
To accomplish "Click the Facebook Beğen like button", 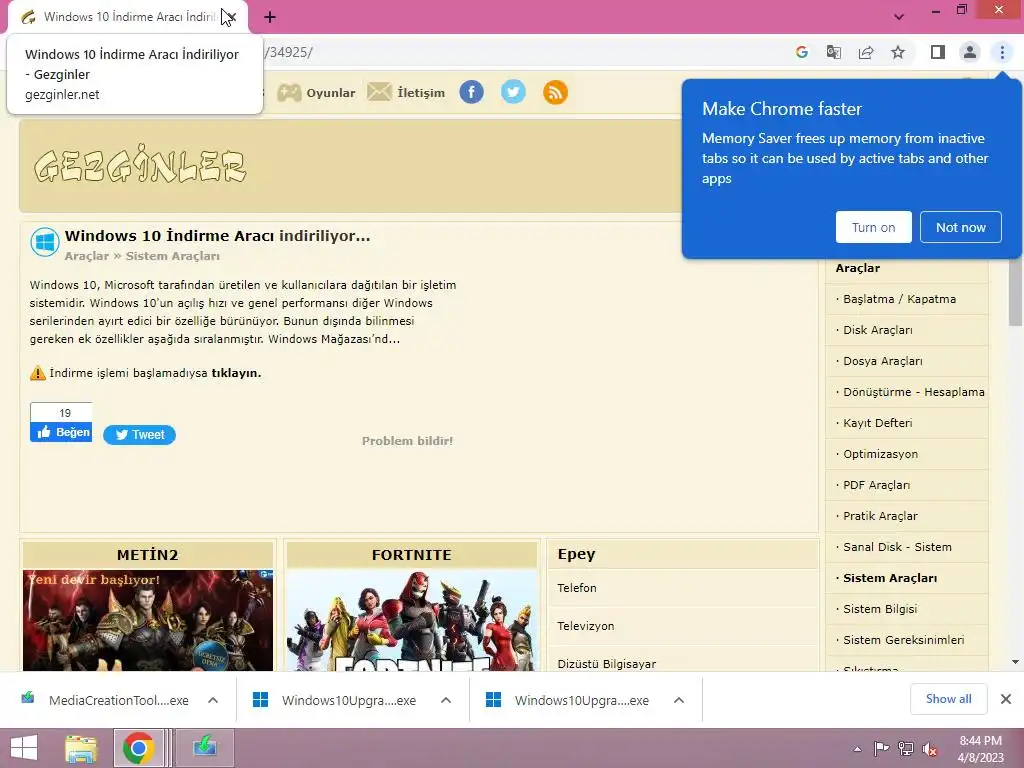I will [61, 432].
